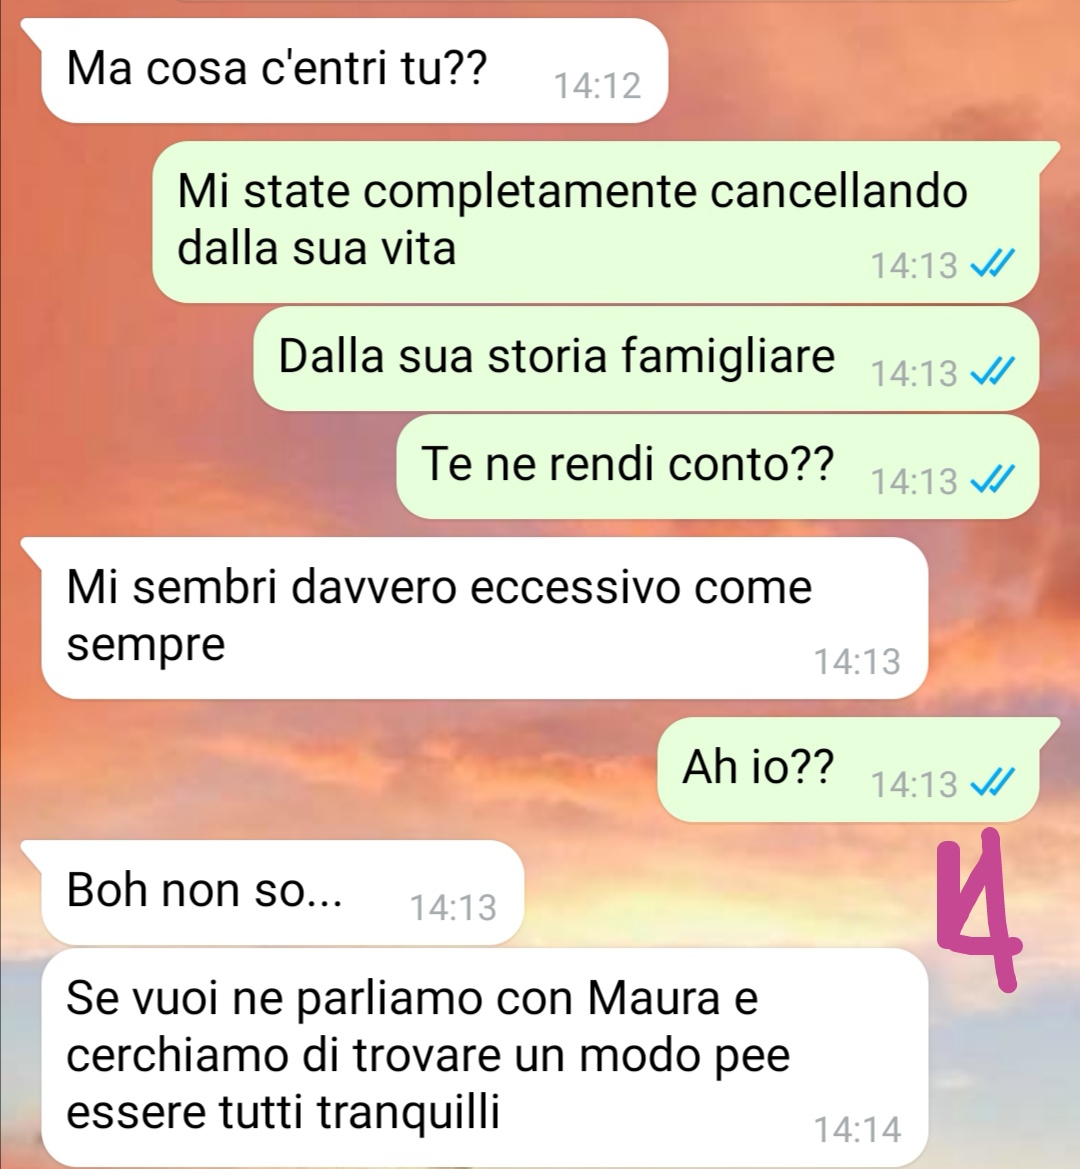Tap blue checkmarks on "dalla sua vita" message
This screenshot has width=1080, height=1169.
point(992,264)
